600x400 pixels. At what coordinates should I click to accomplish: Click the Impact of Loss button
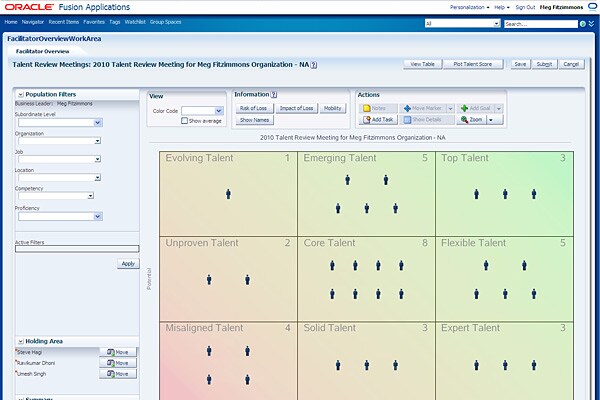(x=296, y=108)
